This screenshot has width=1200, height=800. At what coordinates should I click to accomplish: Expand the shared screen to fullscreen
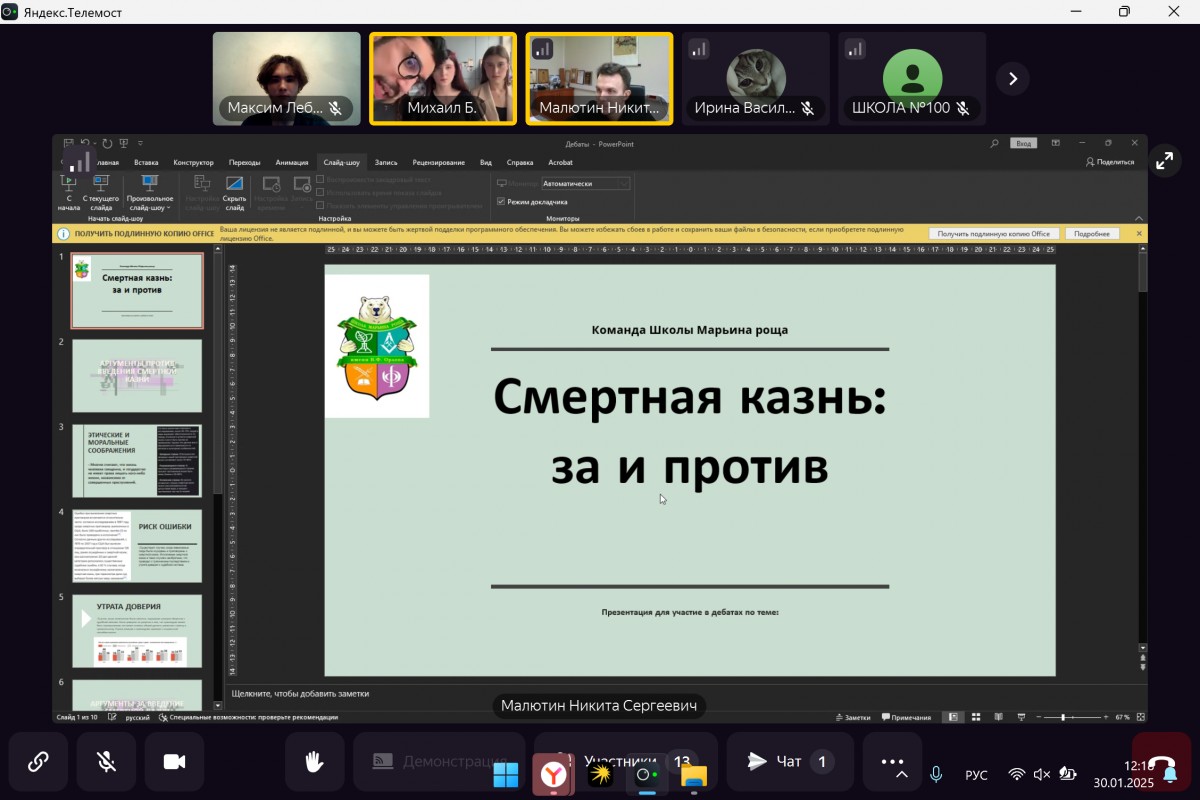pyautogui.click(x=1164, y=160)
